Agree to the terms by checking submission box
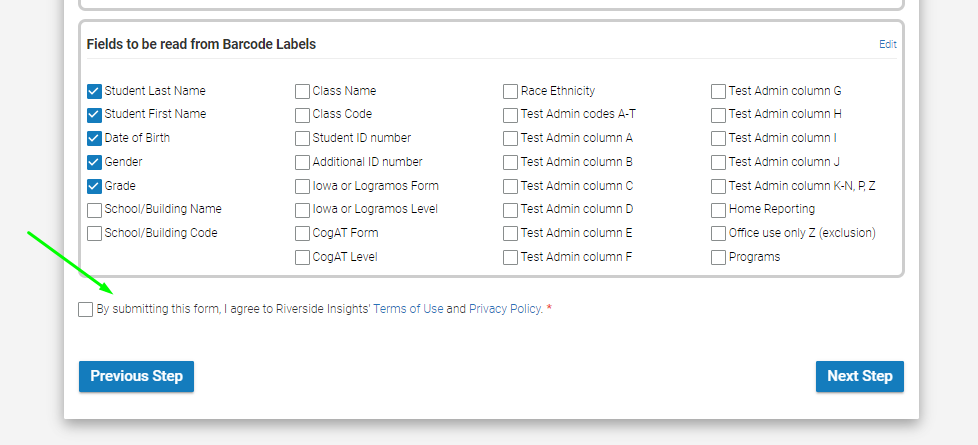Image resolution: width=978 pixels, height=445 pixels. (x=85, y=309)
